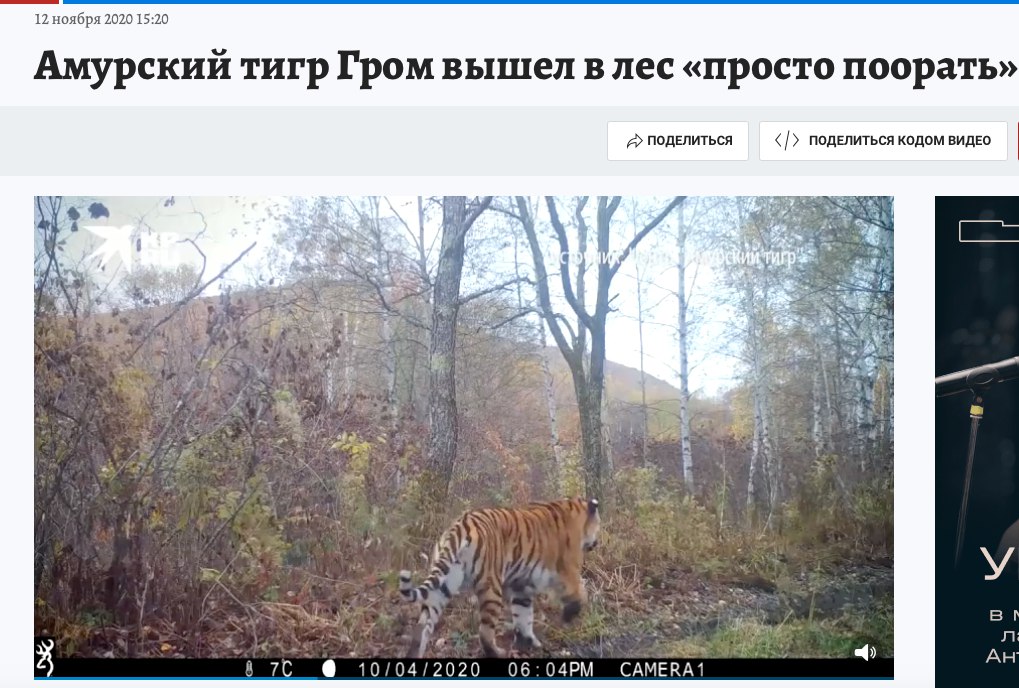Click the embed code brackets icon
Image resolution: width=1019 pixels, height=688 pixels.
pyautogui.click(x=786, y=140)
